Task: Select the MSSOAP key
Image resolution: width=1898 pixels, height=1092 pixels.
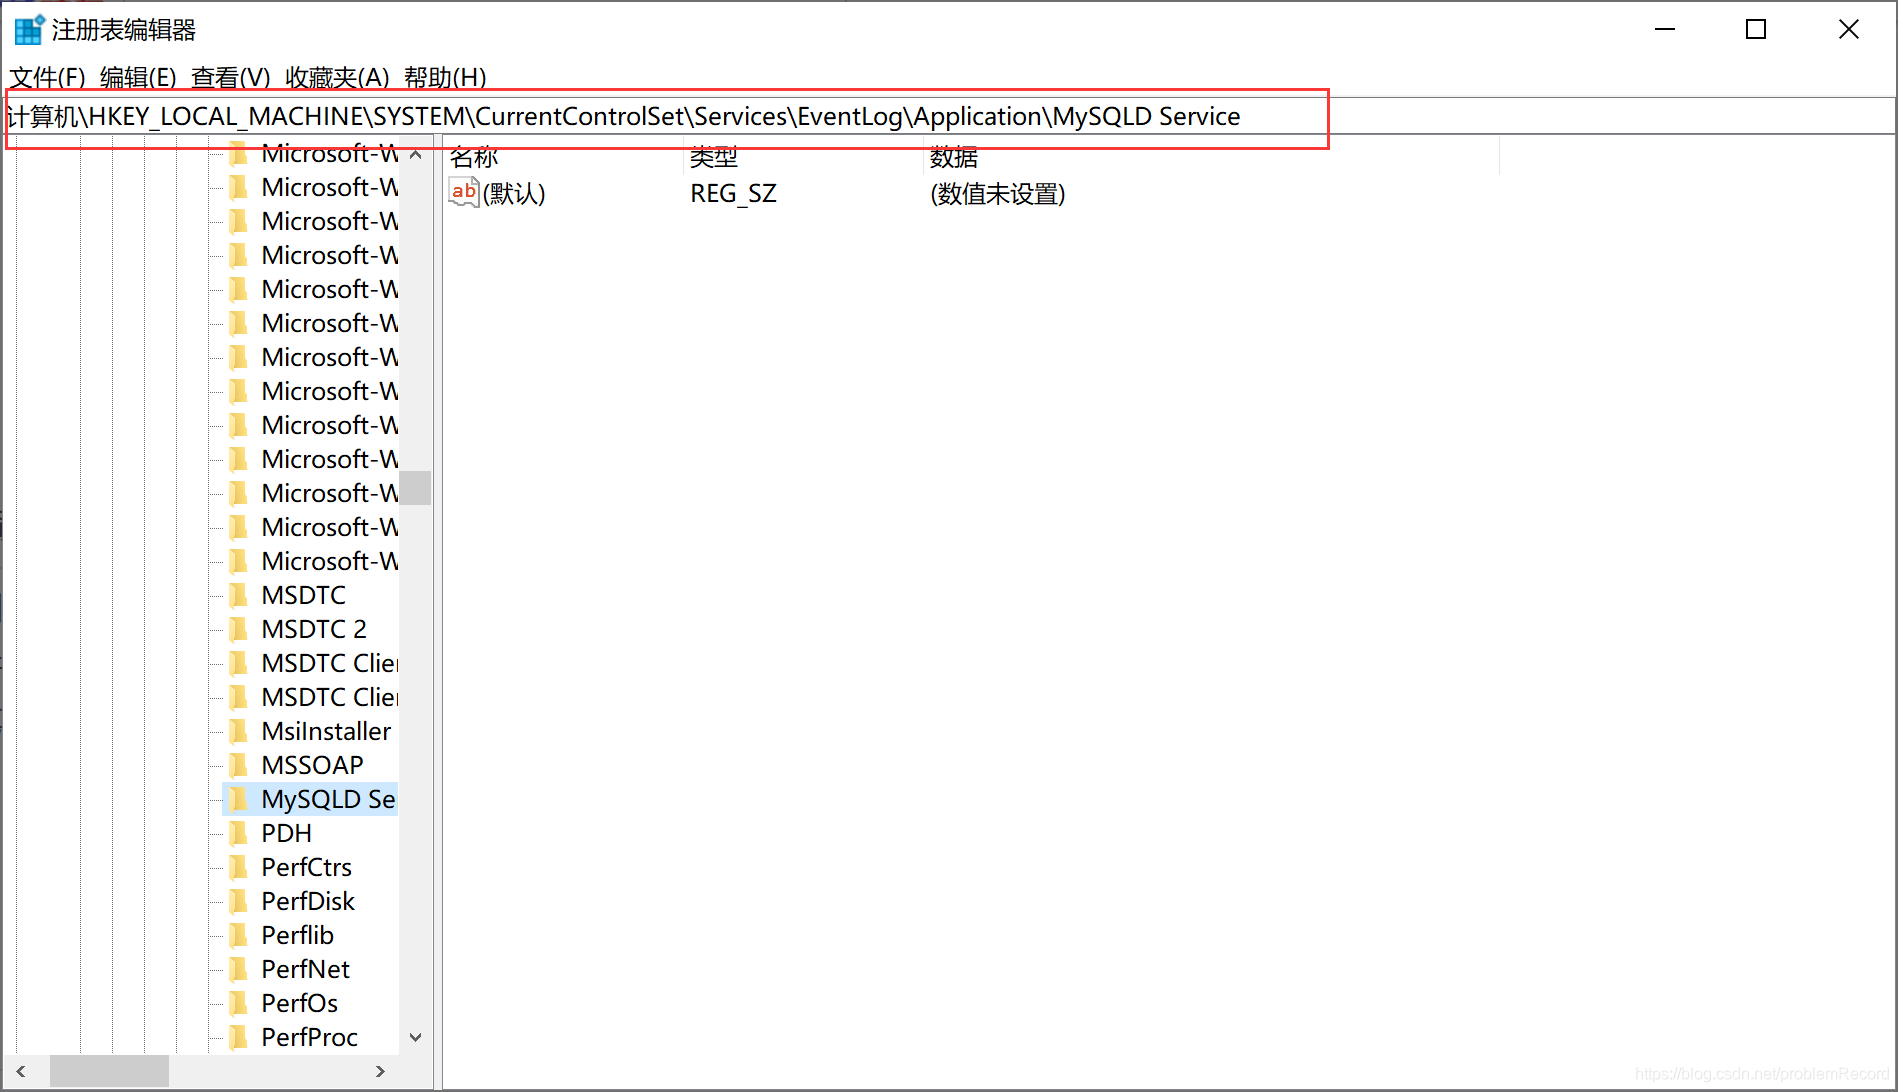Action: coord(312,766)
